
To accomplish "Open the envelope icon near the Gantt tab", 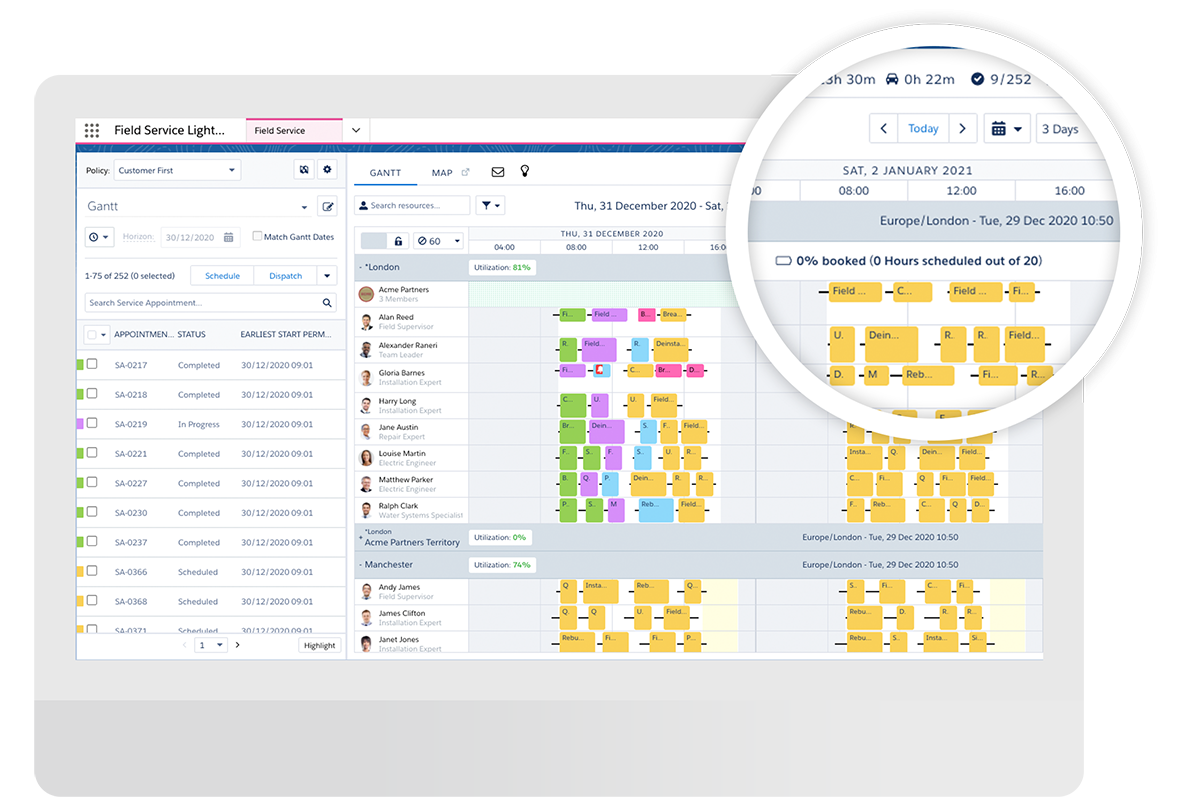I will tap(498, 172).
